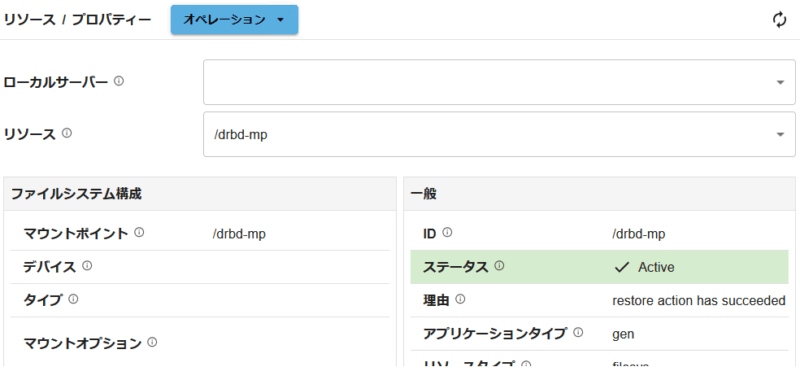Click info icon beside マウントオプション

152,342
